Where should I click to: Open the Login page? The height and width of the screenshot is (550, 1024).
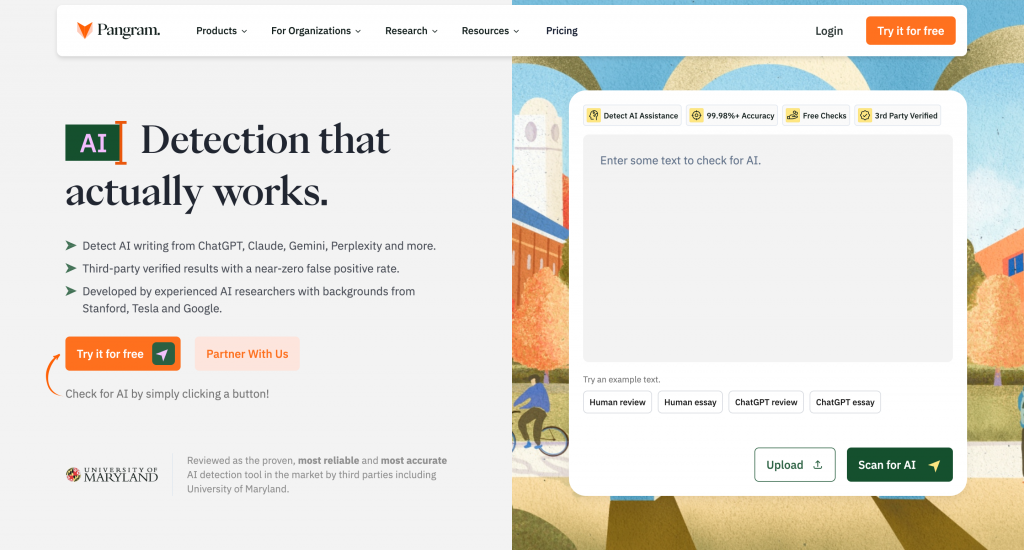(x=829, y=31)
